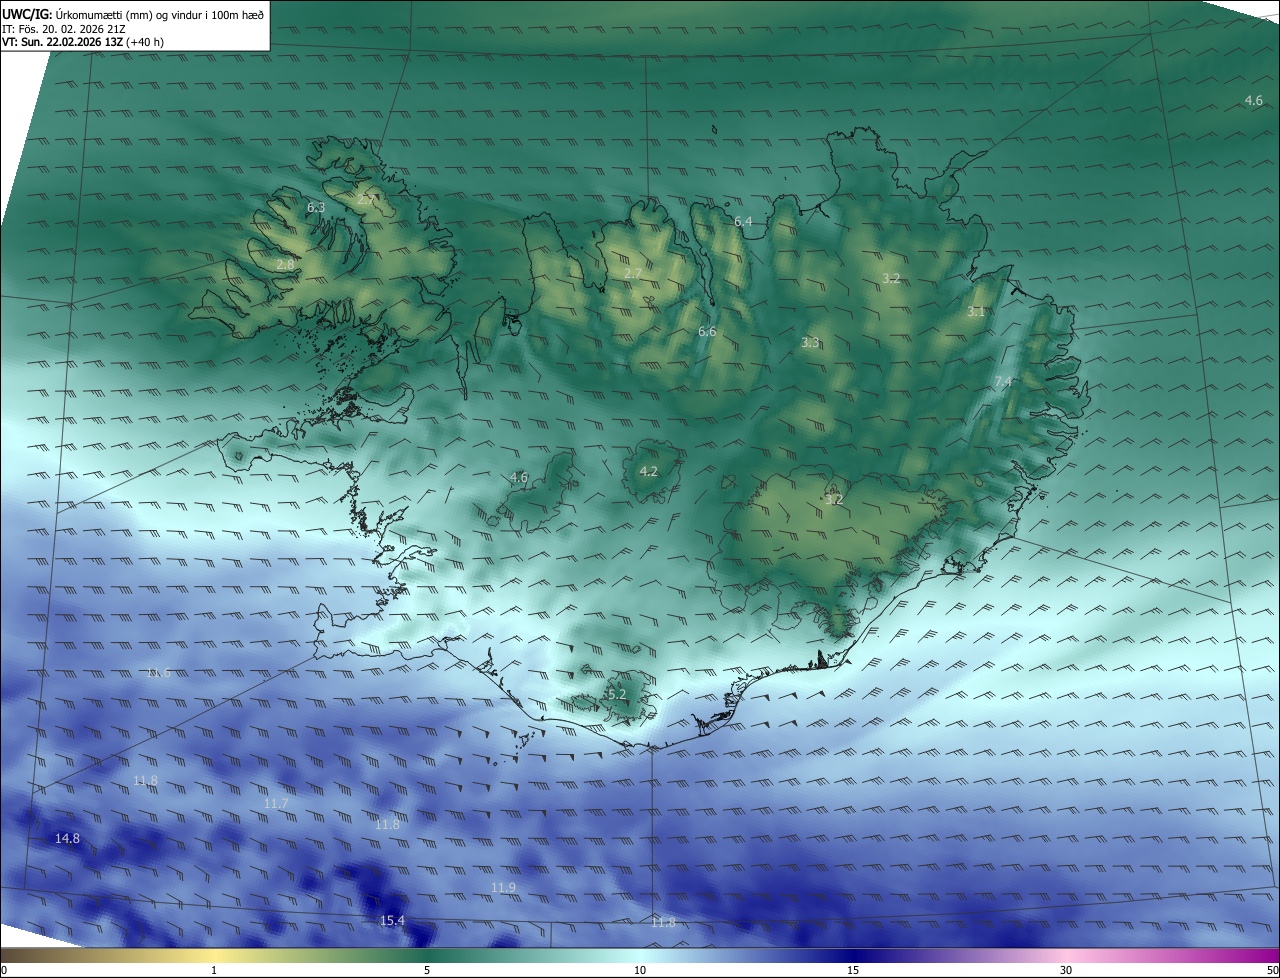The width and height of the screenshot is (1280, 978).
Task: Click the 15.4 value label
Action: pyautogui.click(x=392, y=921)
